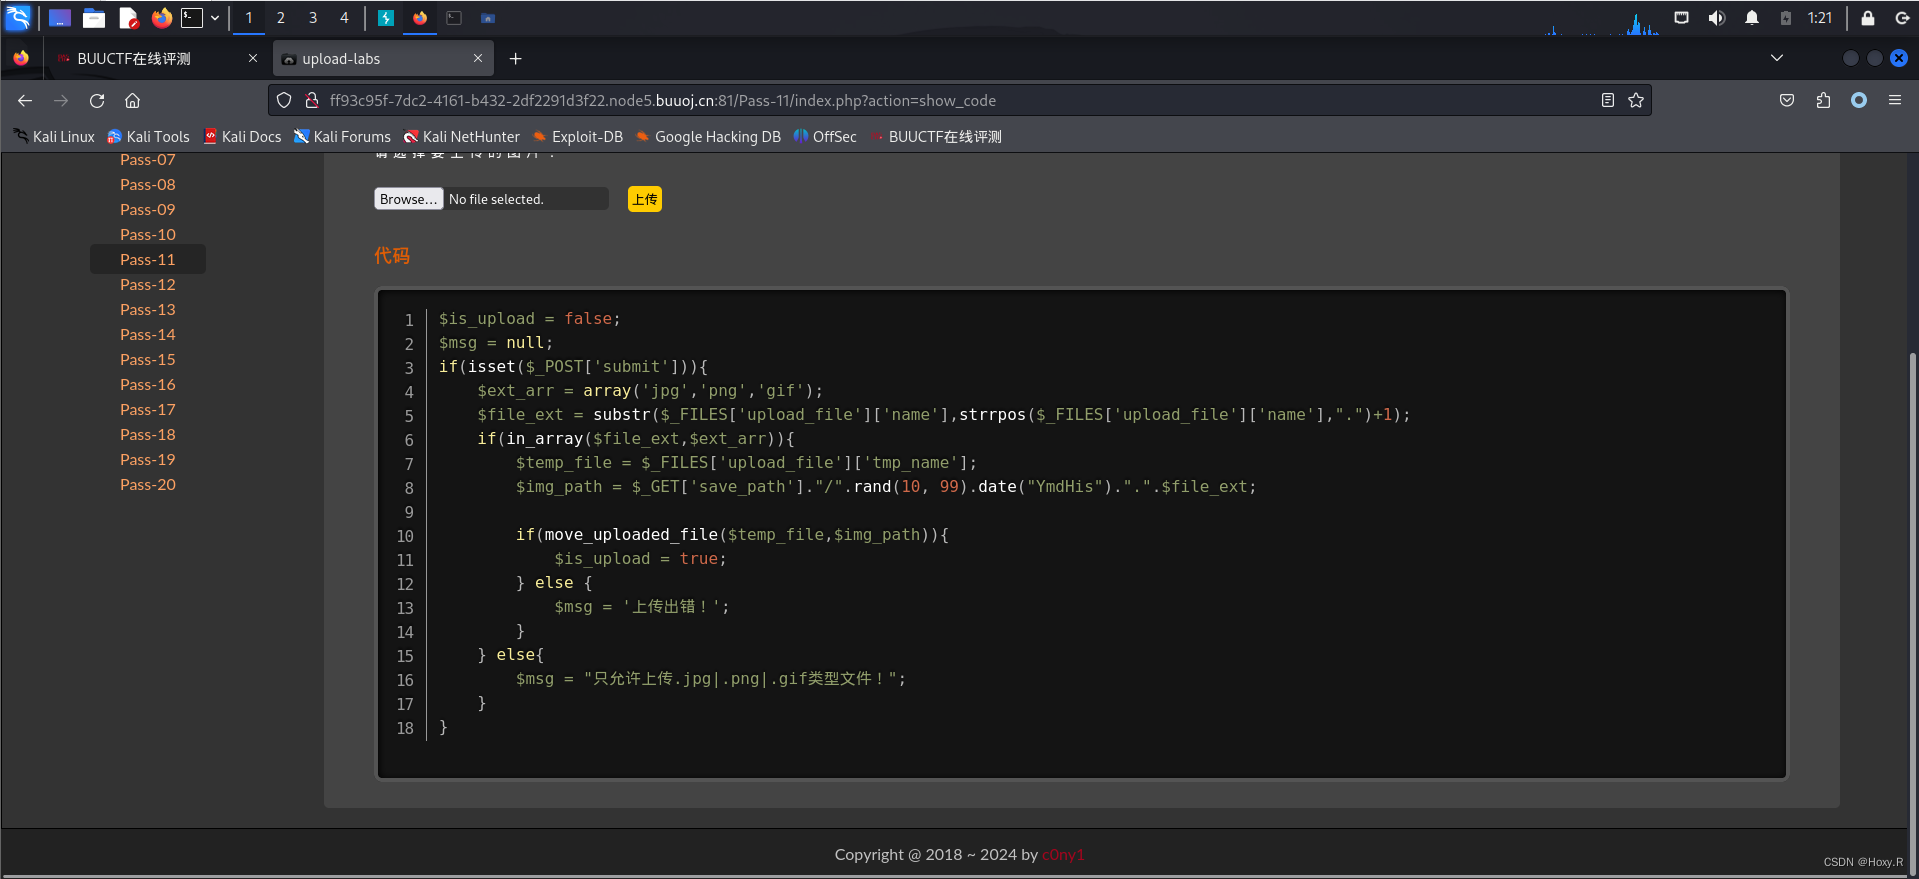Viewport: 1919px width, 879px height.
Task: Select Pass-13 in sidebar
Action: pos(148,309)
